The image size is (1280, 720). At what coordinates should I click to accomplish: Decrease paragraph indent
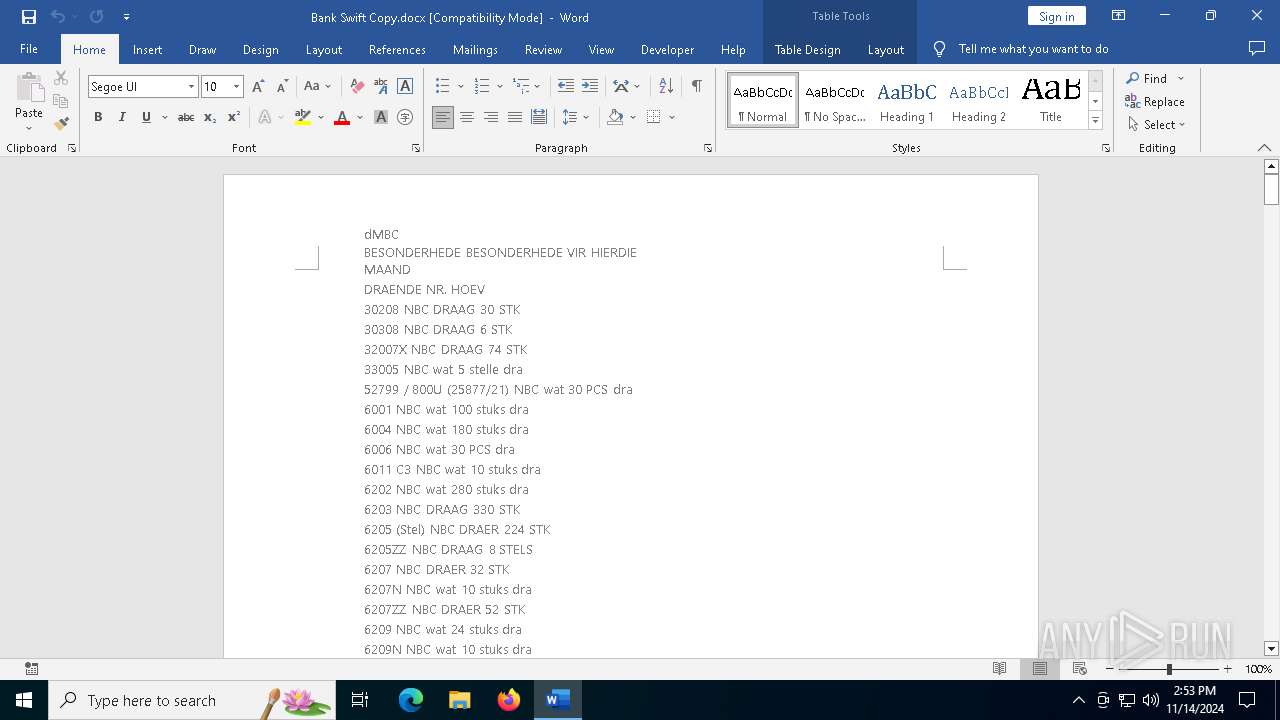(566, 87)
